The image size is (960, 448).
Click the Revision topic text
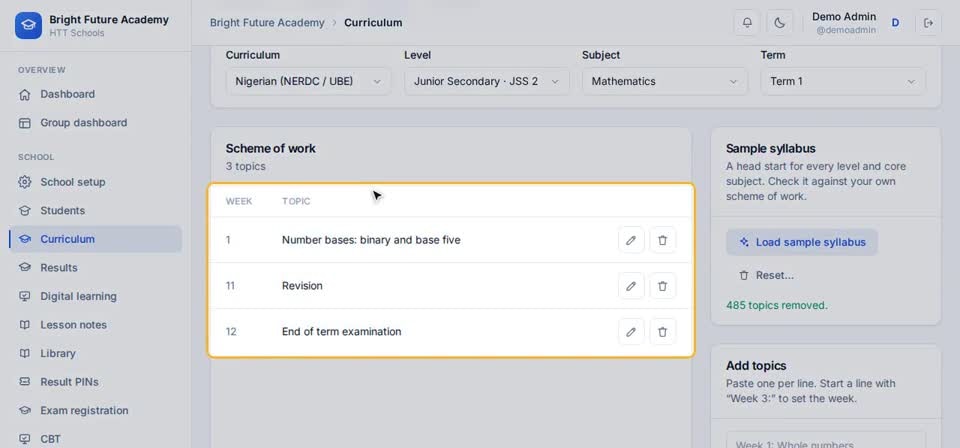click(302, 286)
